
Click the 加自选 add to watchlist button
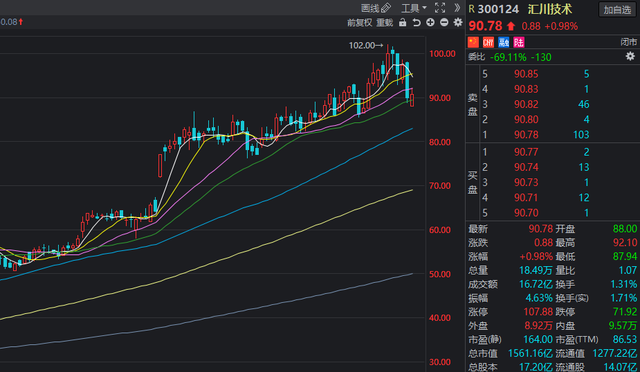[617, 9]
